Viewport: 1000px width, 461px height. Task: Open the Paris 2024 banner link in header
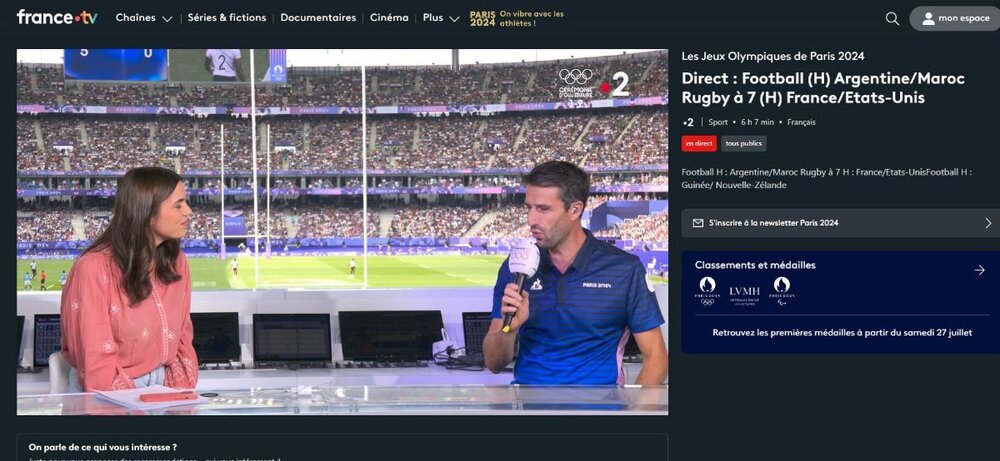point(517,18)
